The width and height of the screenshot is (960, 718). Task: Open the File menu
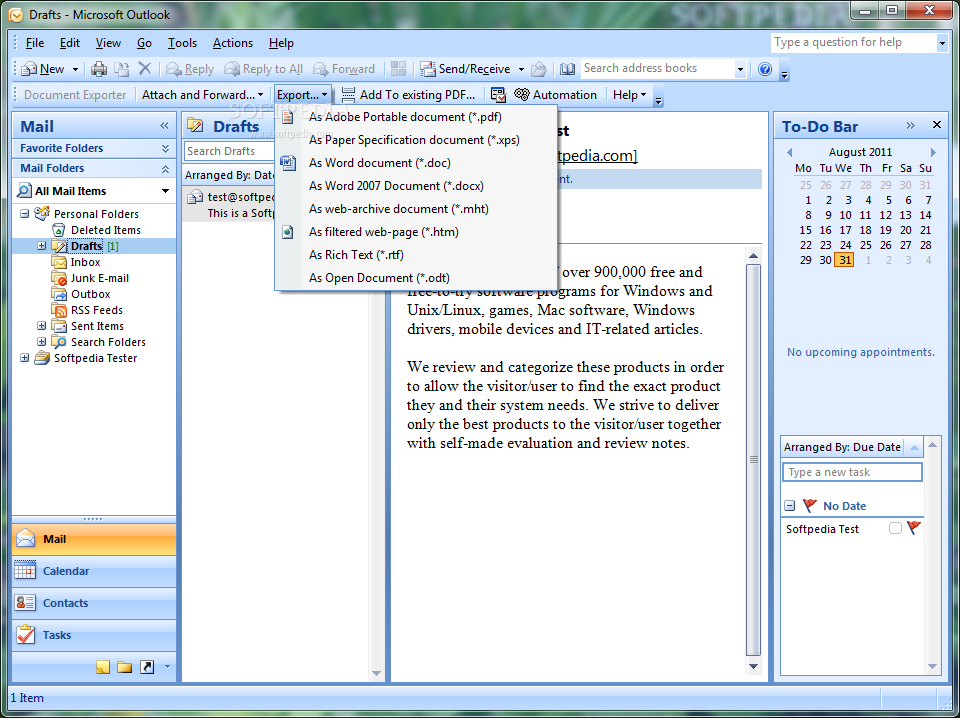tap(34, 43)
